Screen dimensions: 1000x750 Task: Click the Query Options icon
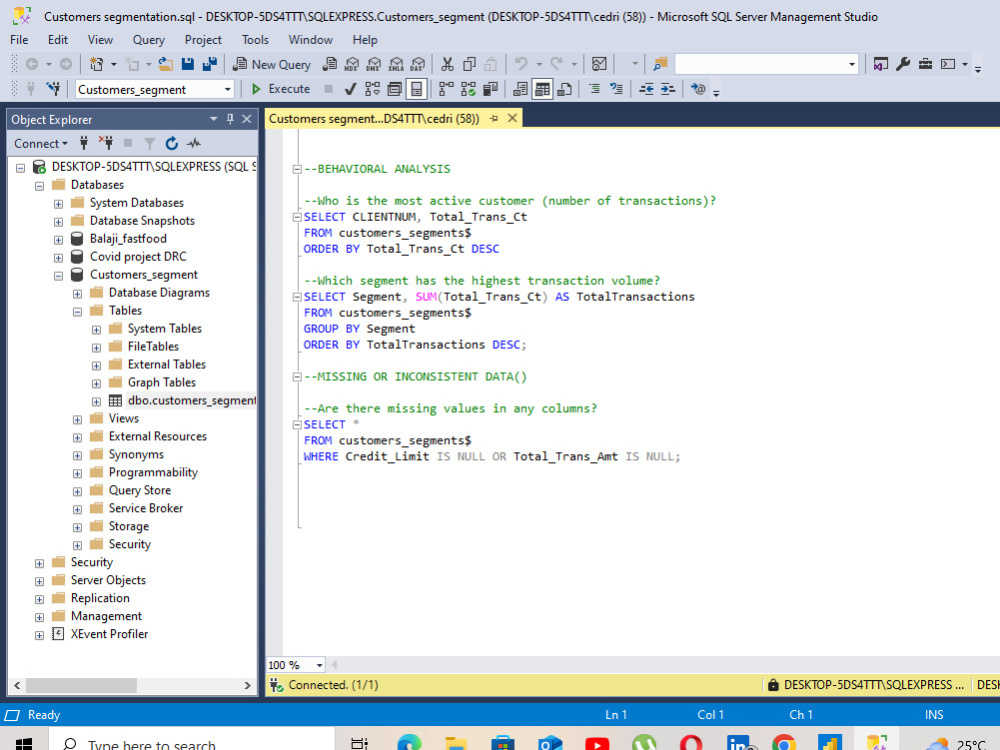[395, 89]
